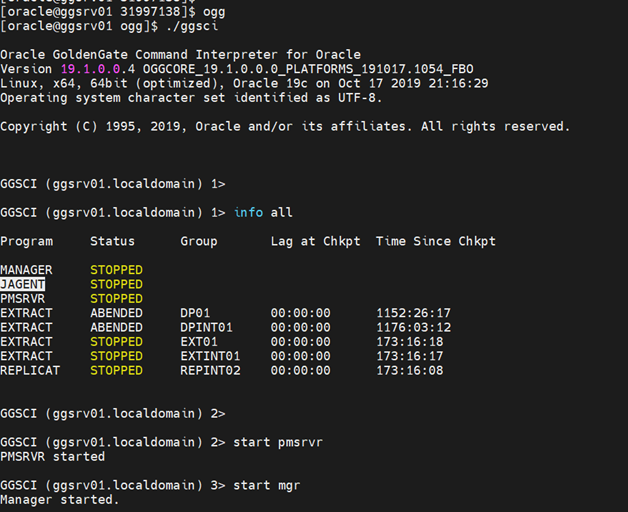Click the 'info all' command text
This screenshot has height=512, width=628.
pos(263,212)
